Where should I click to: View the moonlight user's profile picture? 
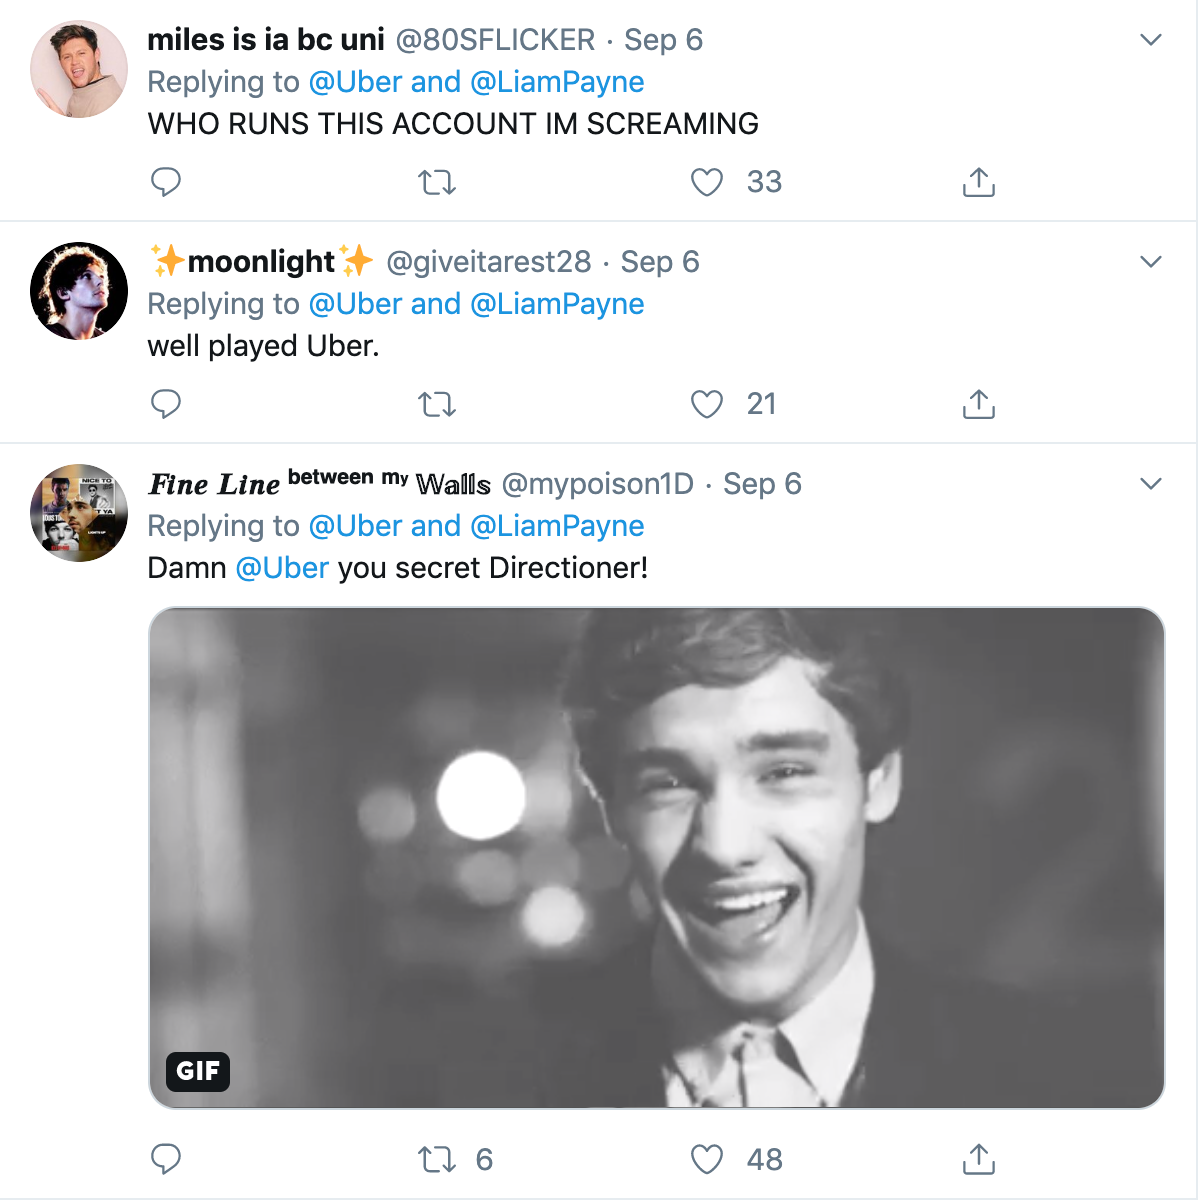click(x=79, y=291)
